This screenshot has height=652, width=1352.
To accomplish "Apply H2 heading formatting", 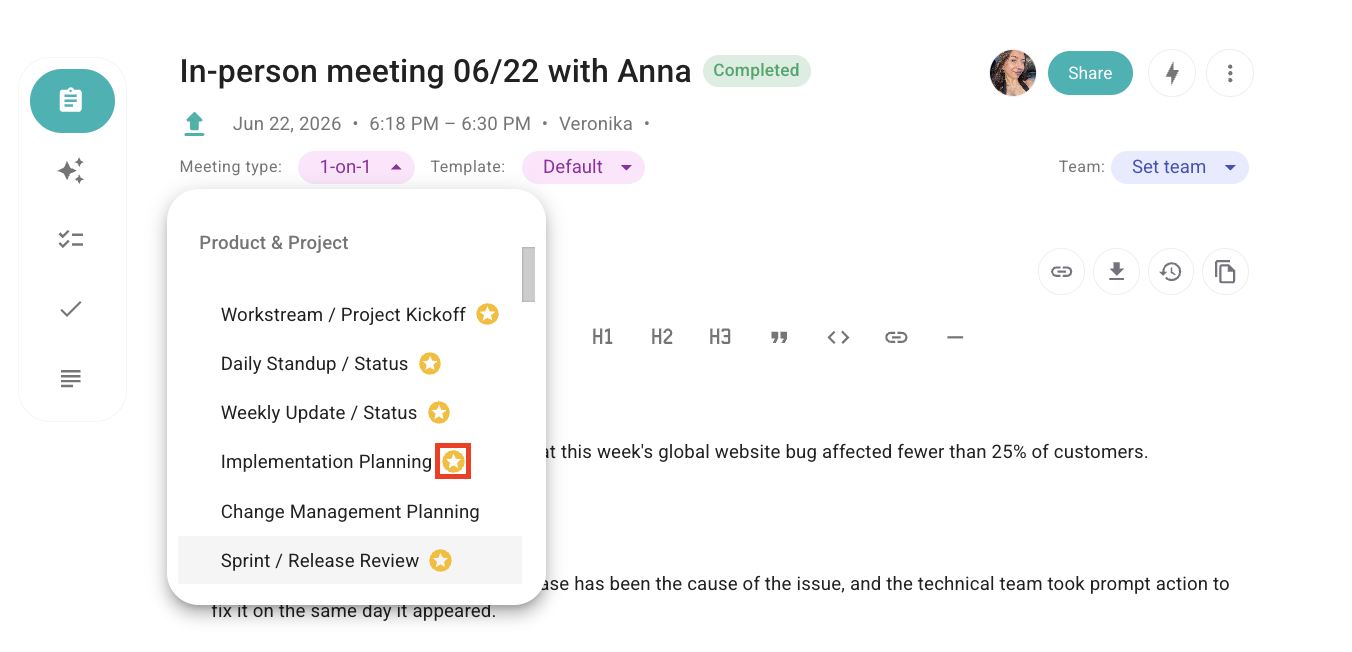I will coord(662,337).
